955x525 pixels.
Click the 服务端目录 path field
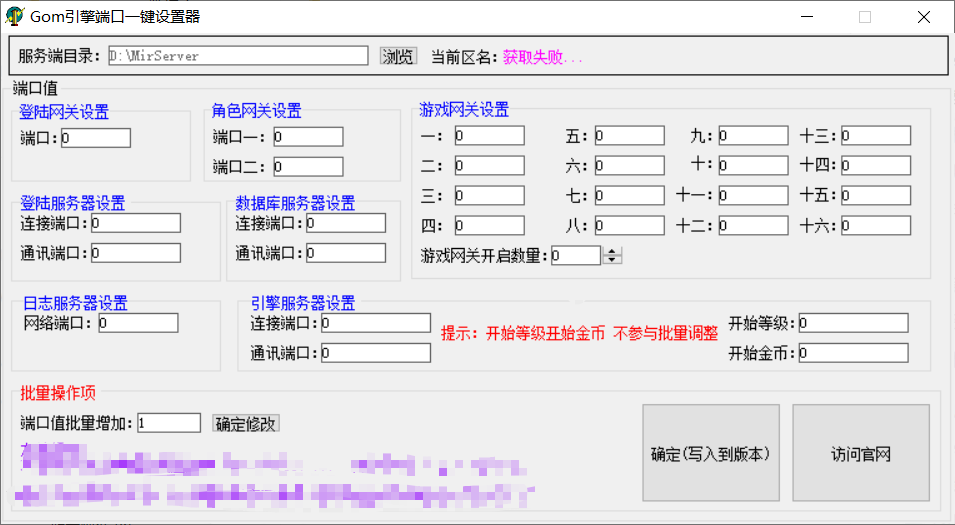pos(238,55)
